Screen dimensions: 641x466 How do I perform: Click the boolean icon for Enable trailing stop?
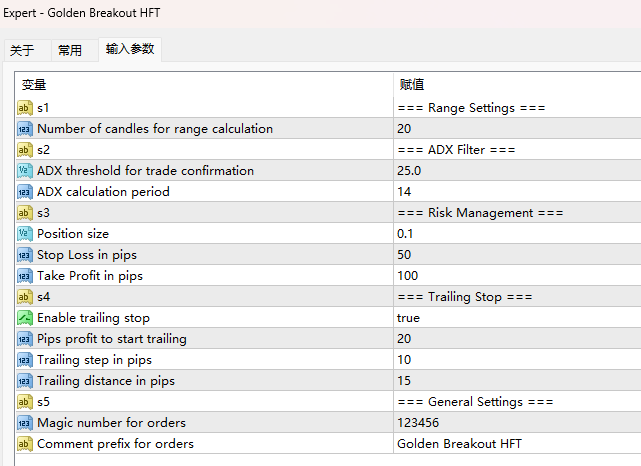25,318
